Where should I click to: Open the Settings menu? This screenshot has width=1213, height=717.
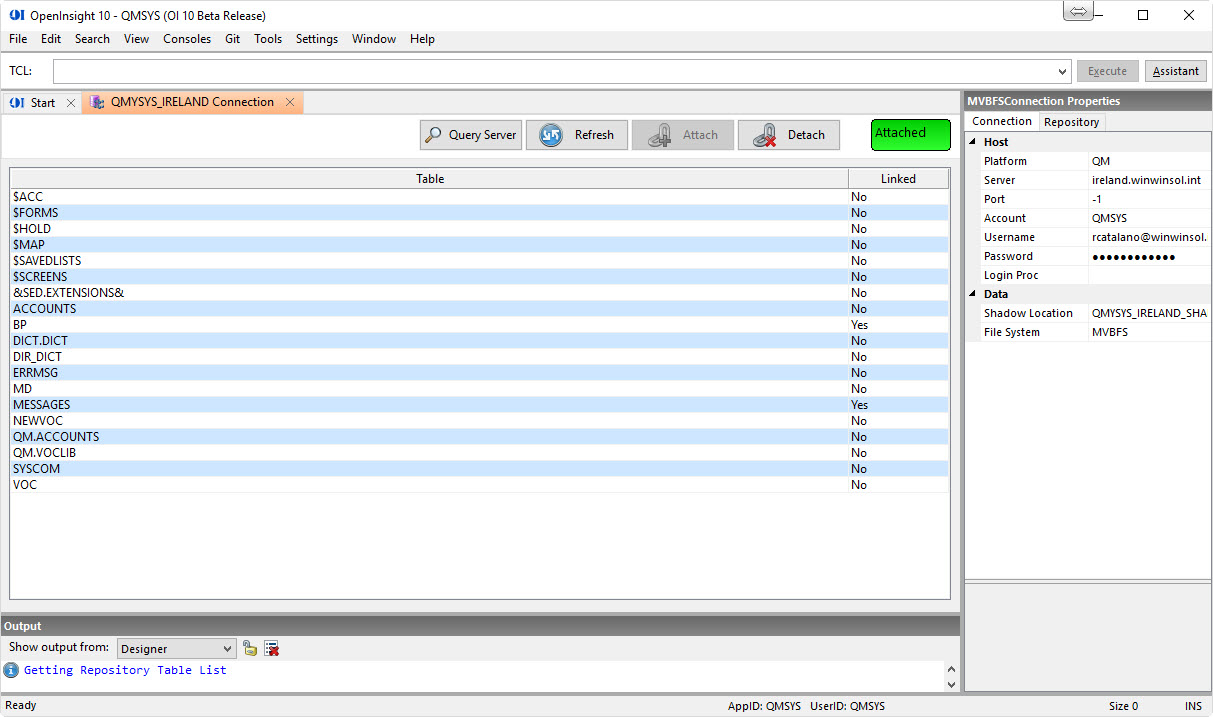coord(317,39)
